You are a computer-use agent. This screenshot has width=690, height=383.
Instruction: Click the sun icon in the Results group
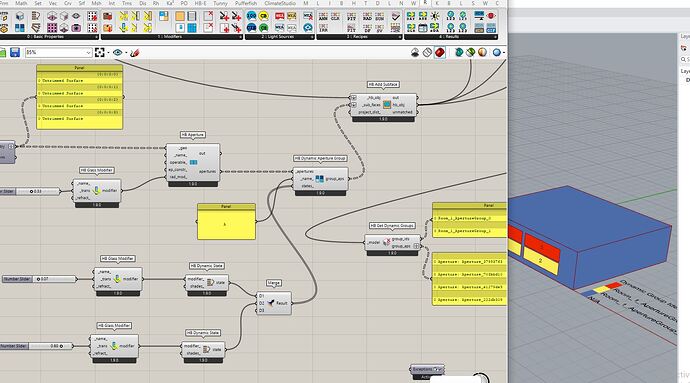pyautogui.click(x=435, y=17)
